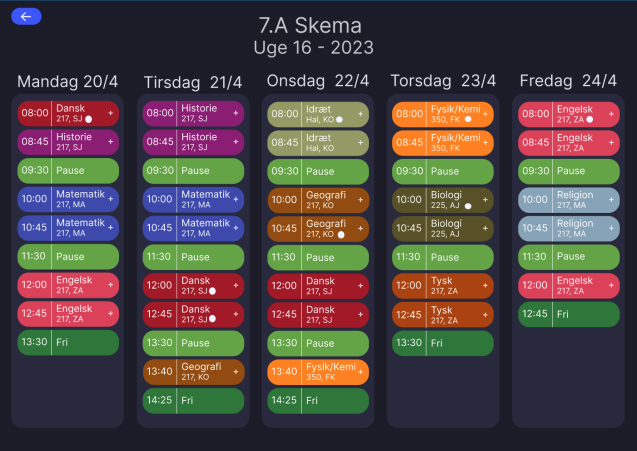Click plus icon on Wednesday 13:40 Fysik/Kemi
Image resolution: width=637 pixels, height=451 pixels.
tap(360, 373)
